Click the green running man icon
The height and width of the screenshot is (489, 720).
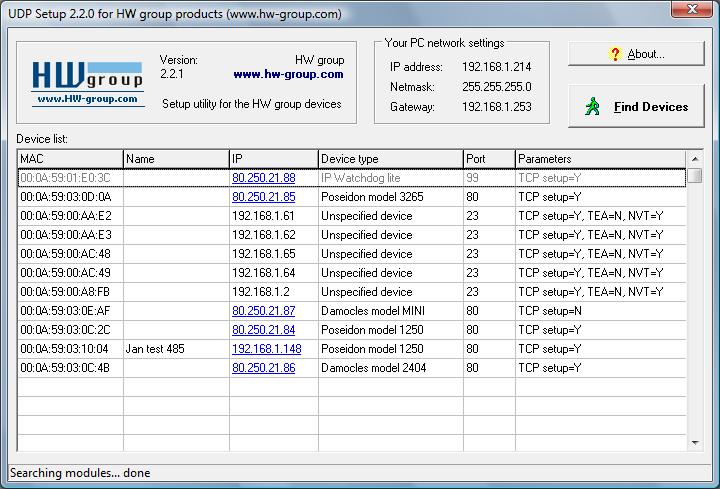click(592, 106)
